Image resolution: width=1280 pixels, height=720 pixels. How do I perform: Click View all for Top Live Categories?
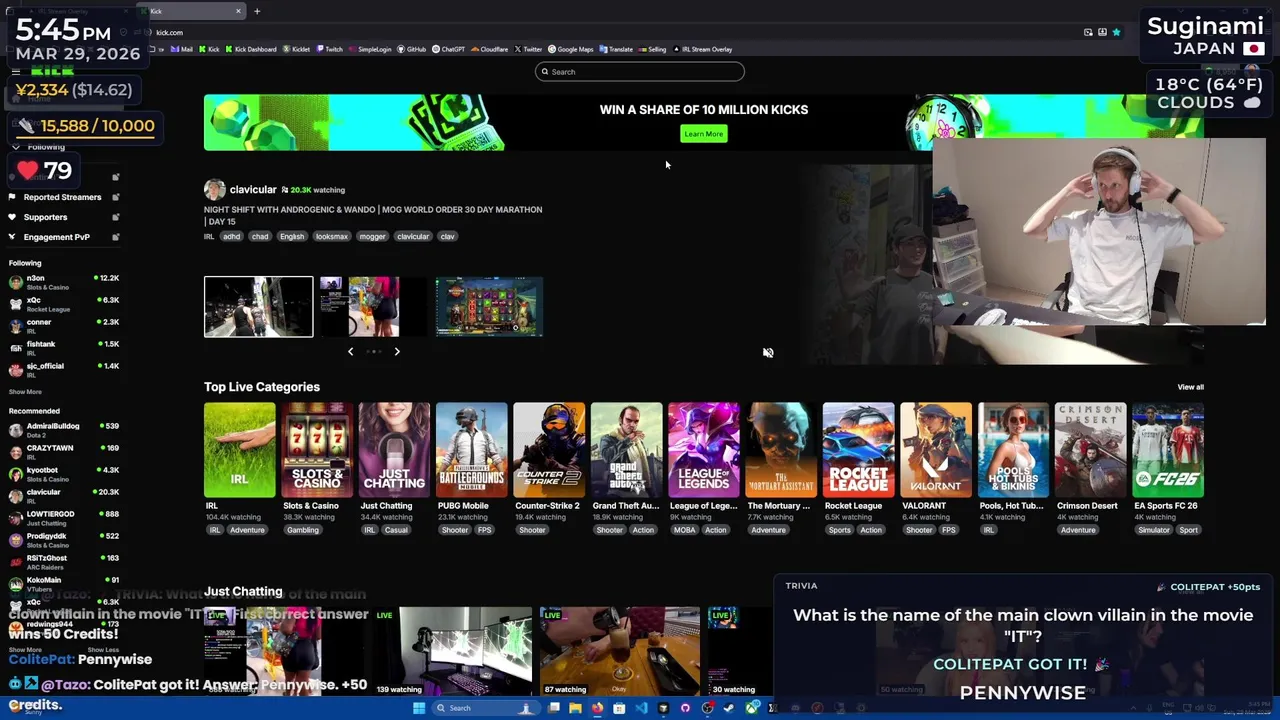(1190, 387)
